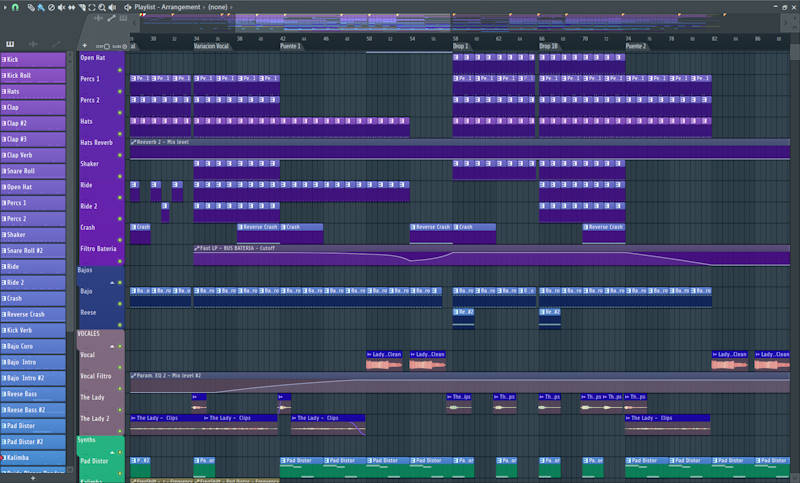Mute the Shaker track
The image size is (800, 483).
pos(120,176)
